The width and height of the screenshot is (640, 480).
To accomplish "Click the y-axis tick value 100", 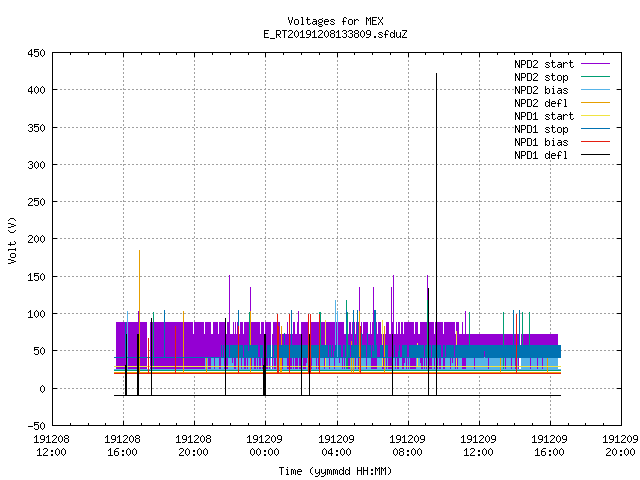I will [x=36, y=314].
